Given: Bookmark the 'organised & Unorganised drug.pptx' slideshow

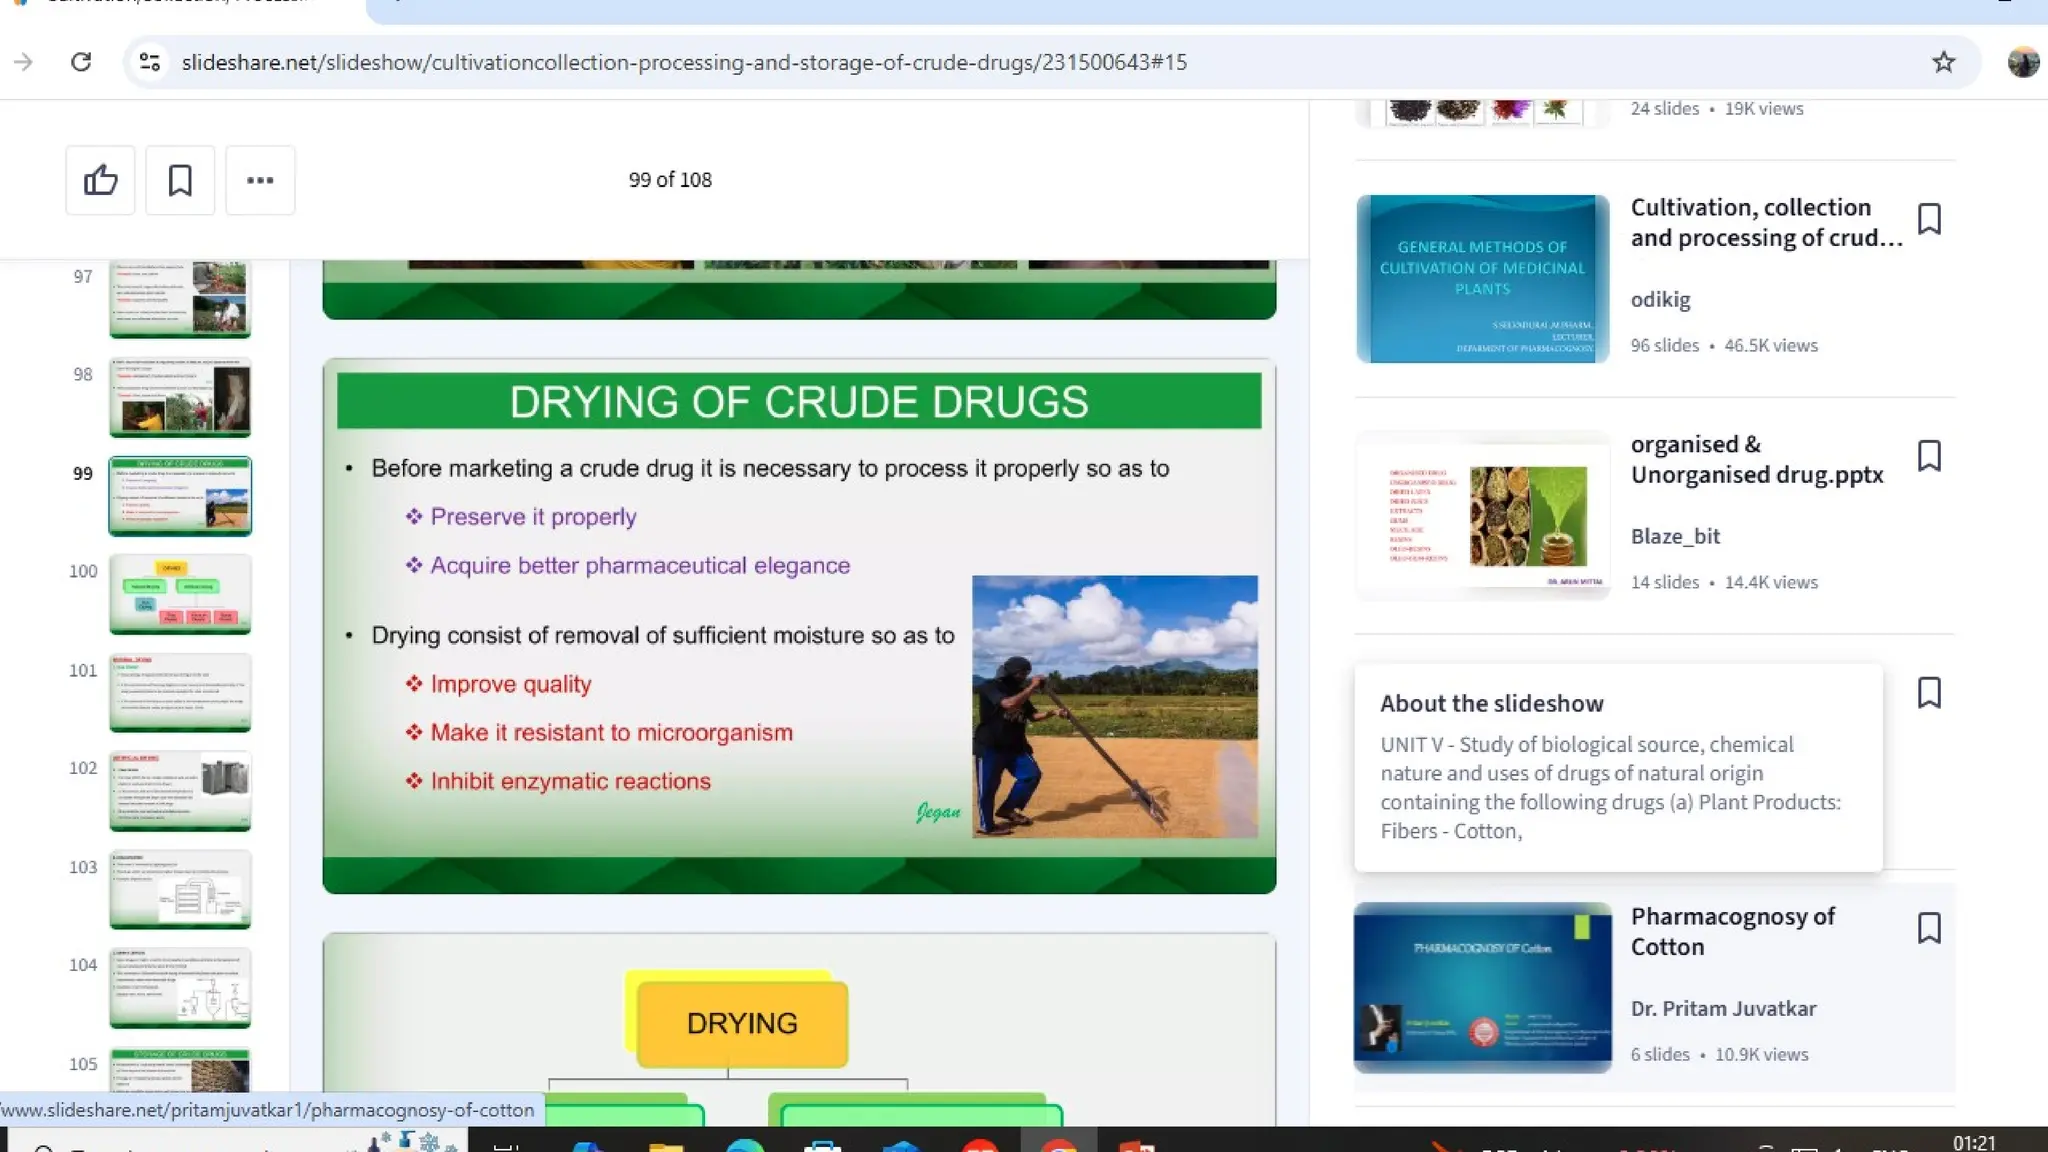Looking at the screenshot, I should pos(1929,456).
